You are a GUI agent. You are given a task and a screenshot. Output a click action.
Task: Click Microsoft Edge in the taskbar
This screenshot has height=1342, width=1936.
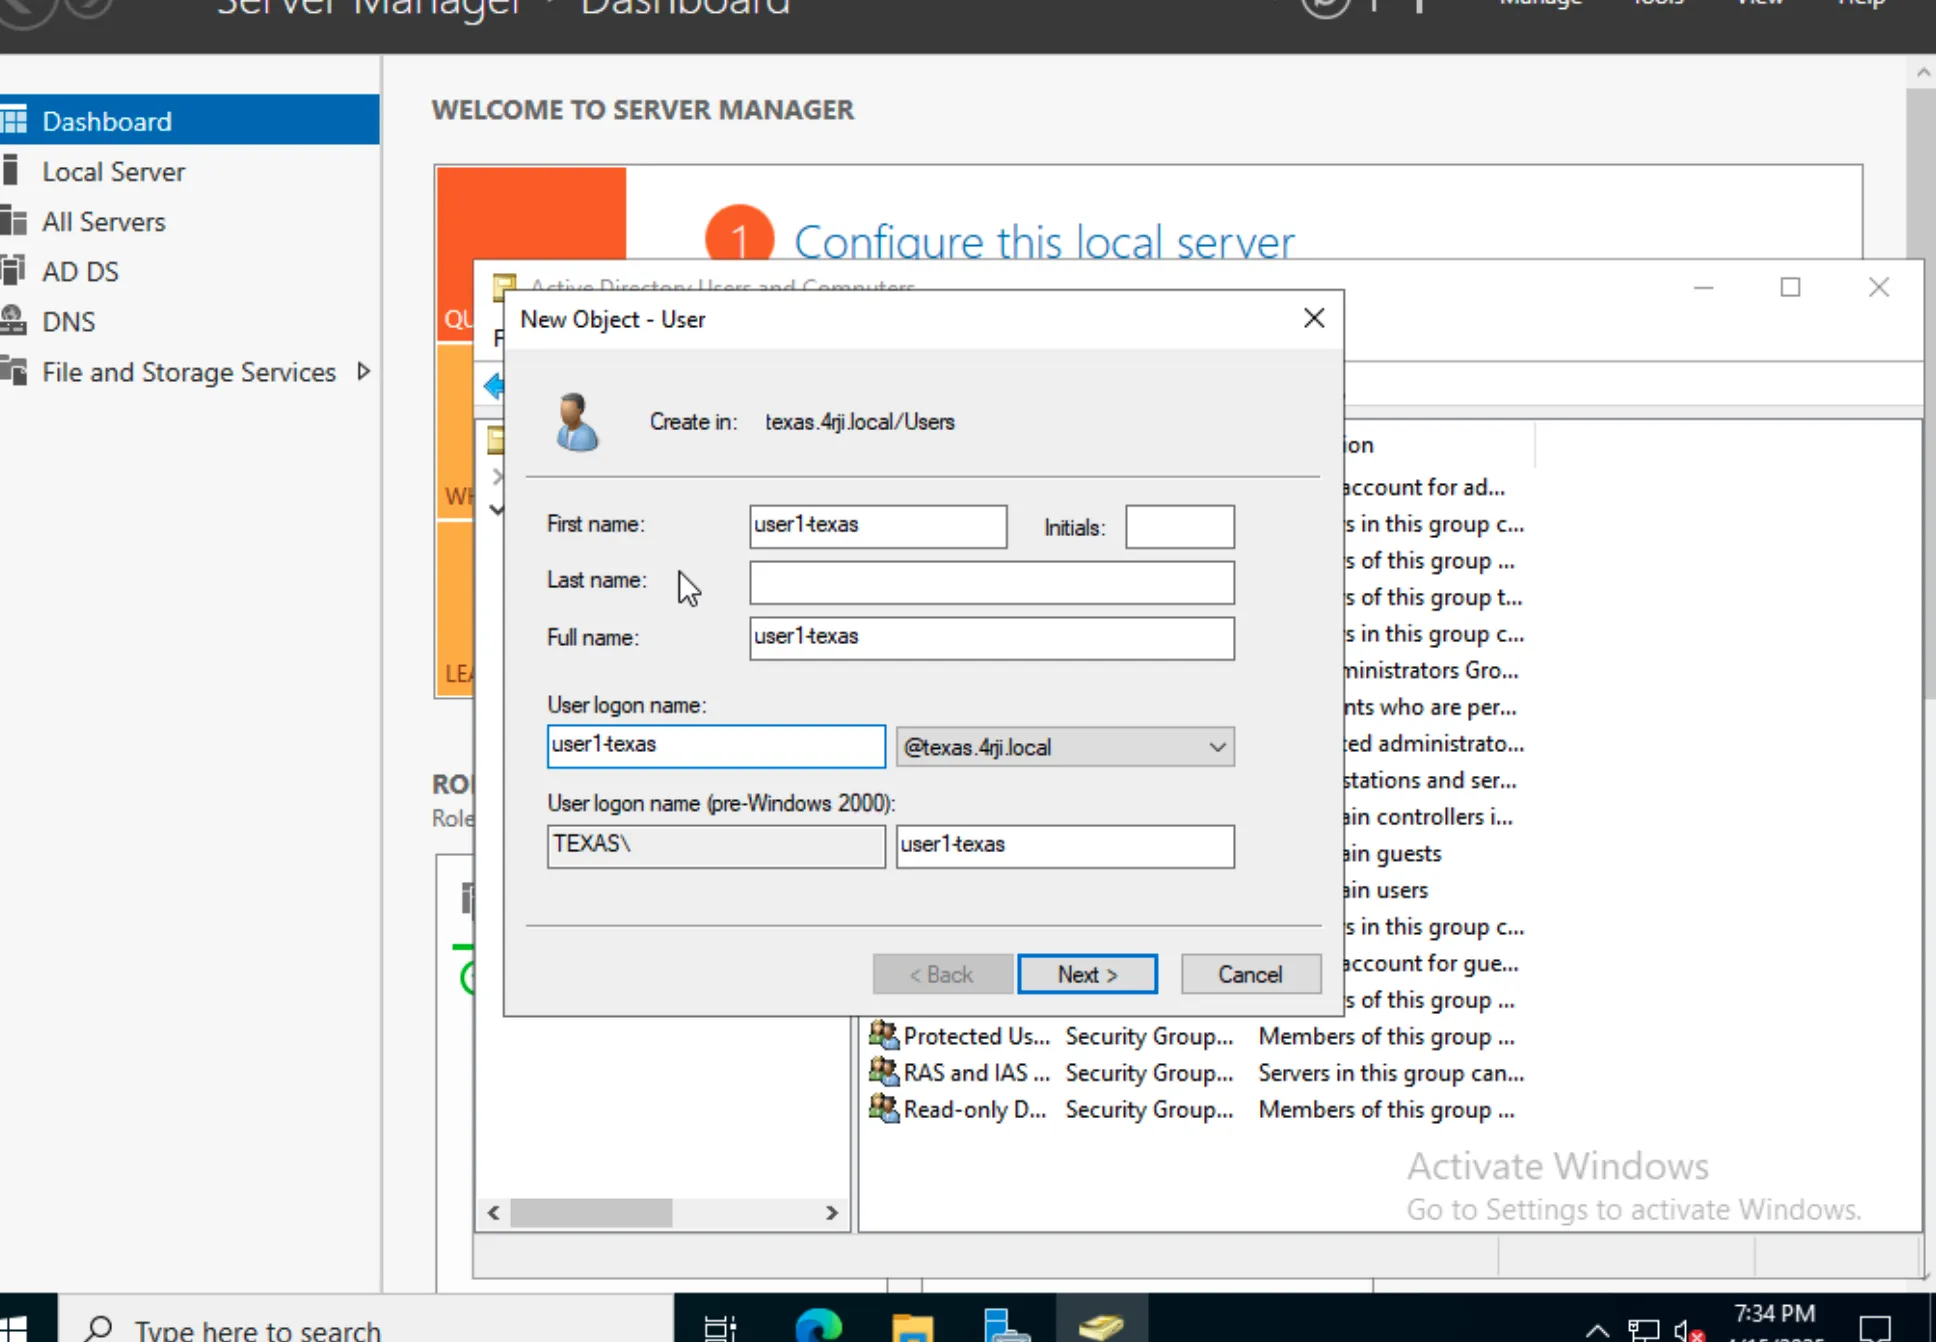[817, 1324]
